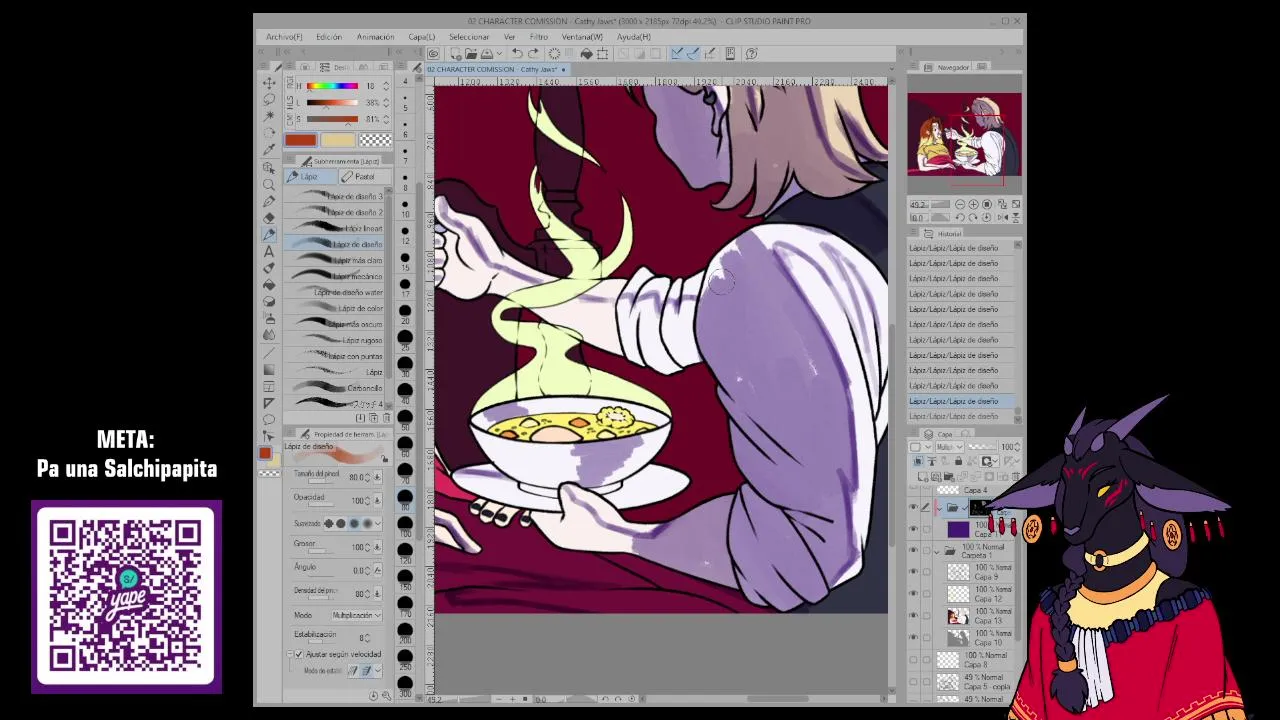Toggle visibility eye of Capeta 1 folder
1280x720 pixels.
[913, 551]
